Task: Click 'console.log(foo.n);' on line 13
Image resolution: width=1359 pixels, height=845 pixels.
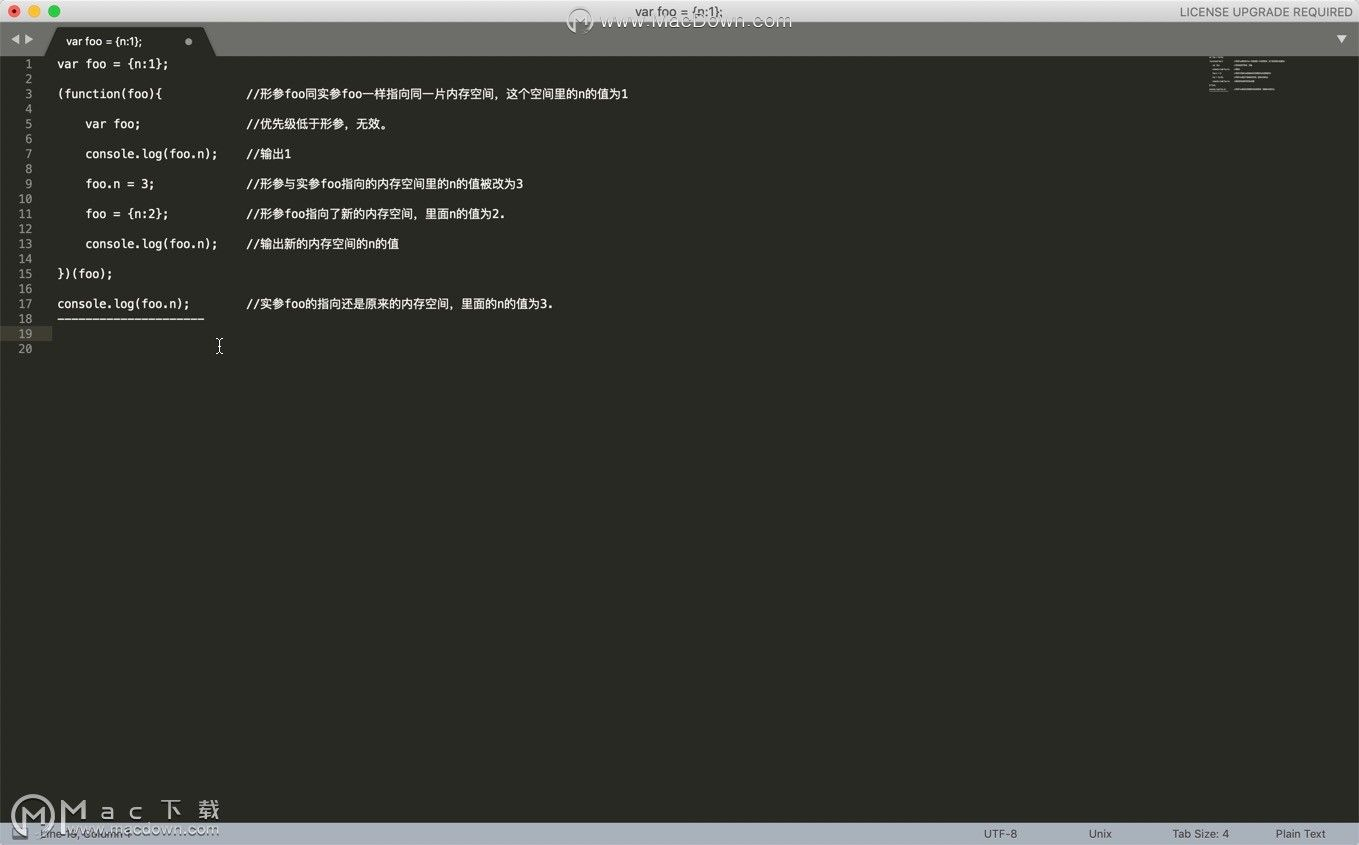Action: pos(151,244)
